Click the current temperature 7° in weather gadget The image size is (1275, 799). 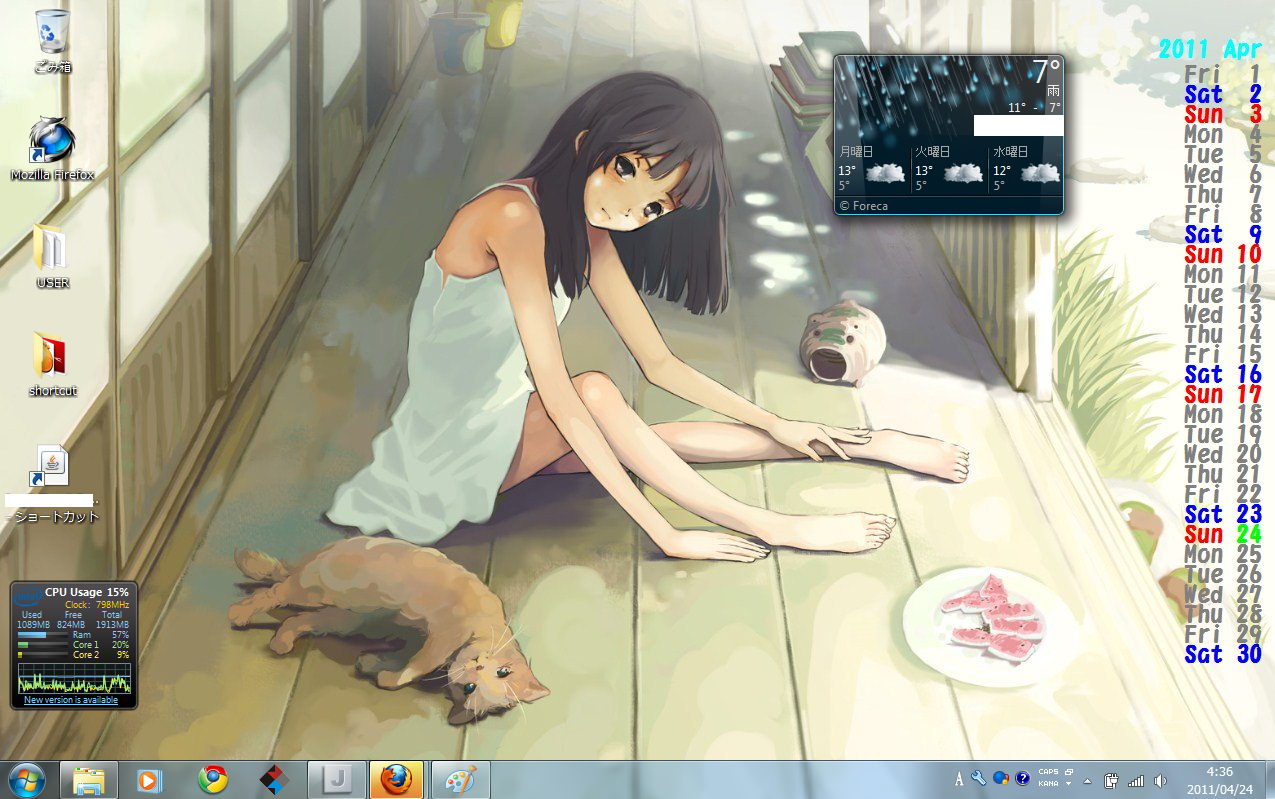pyautogui.click(x=1046, y=72)
